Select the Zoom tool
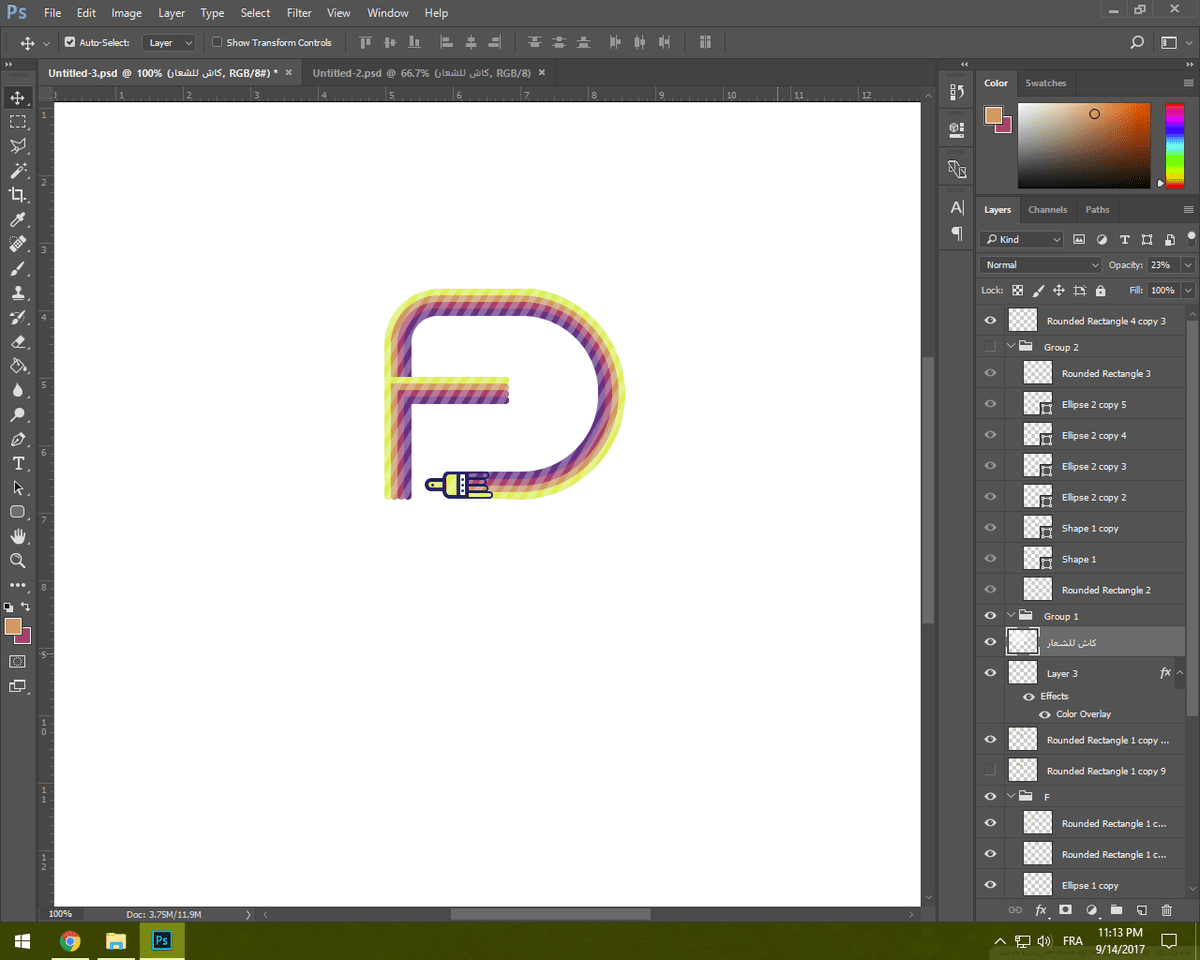Image resolution: width=1200 pixels, height=960 pixels. pos(17,561)
